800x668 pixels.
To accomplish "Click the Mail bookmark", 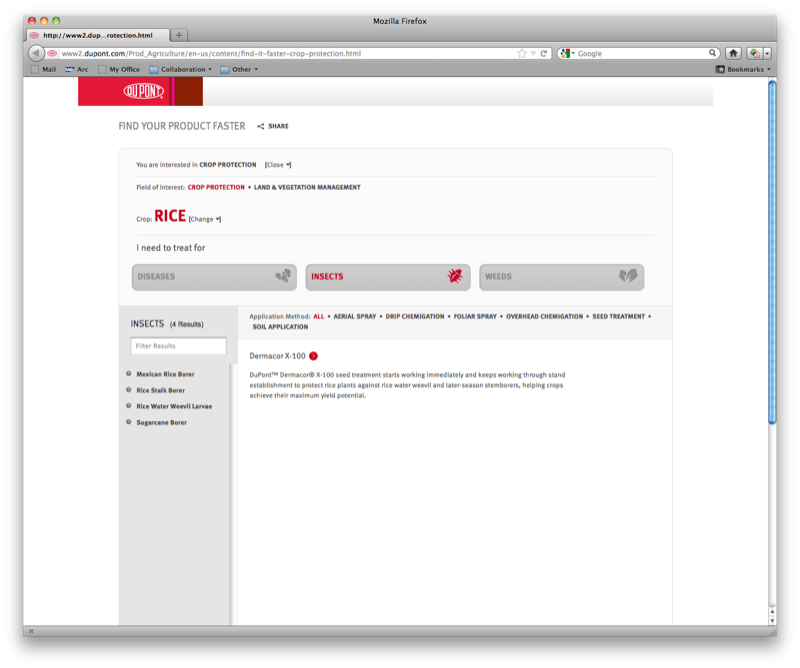I will [44, 69].
